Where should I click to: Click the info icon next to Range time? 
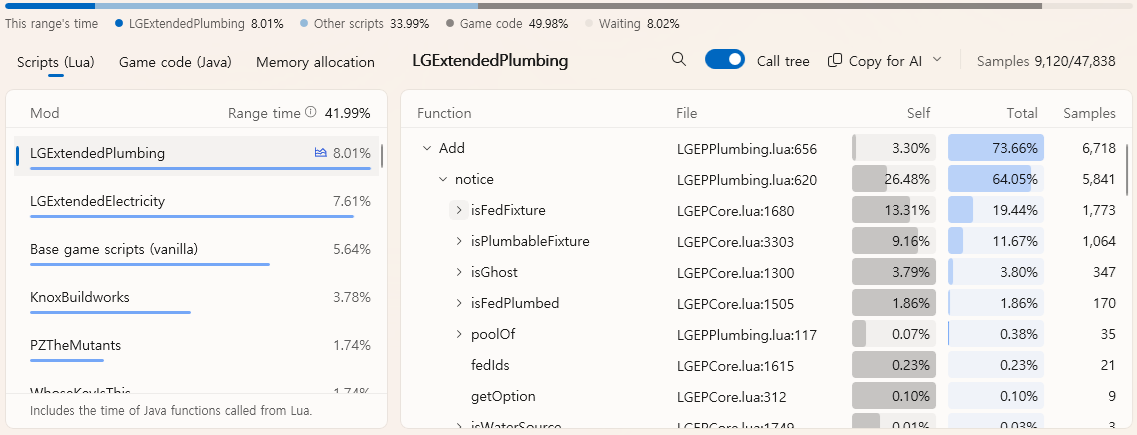click(311, 112)
